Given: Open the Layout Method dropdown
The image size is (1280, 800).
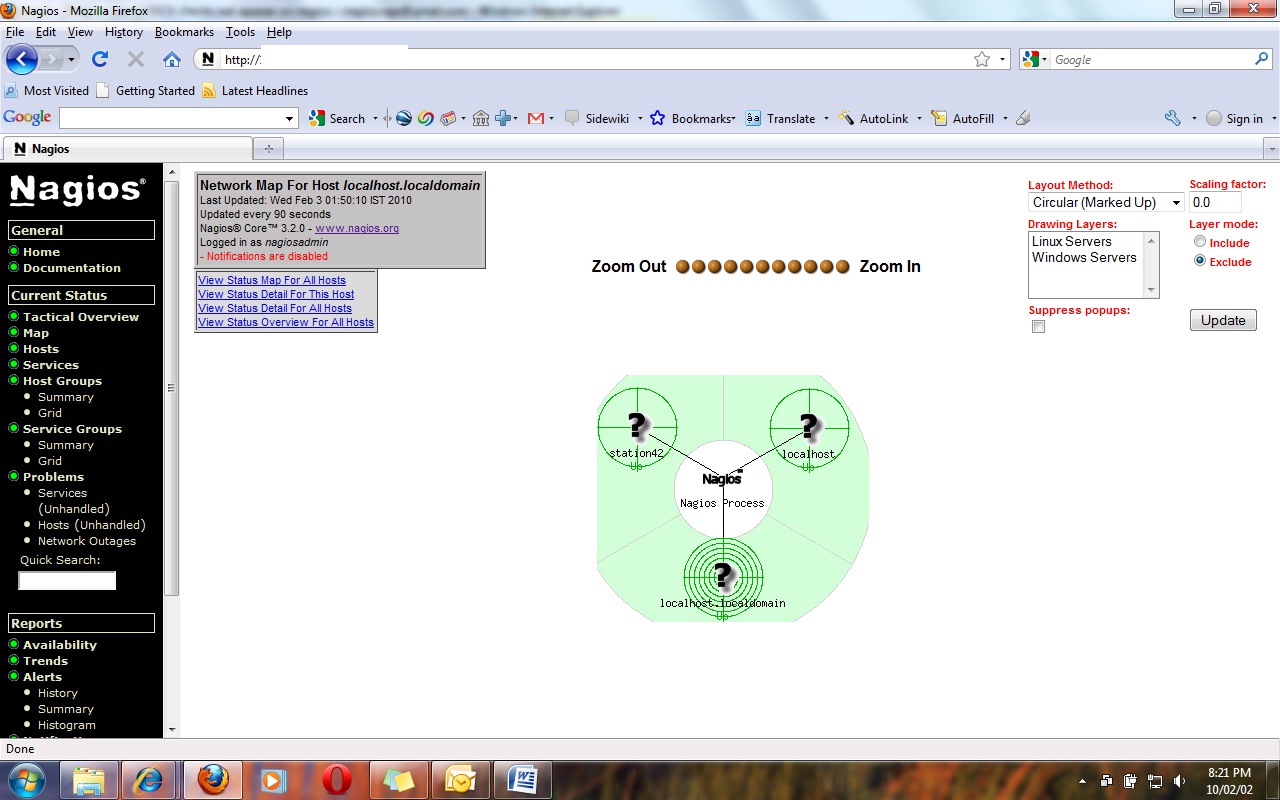Looking at the screenshot, I should pos(1105,202).
